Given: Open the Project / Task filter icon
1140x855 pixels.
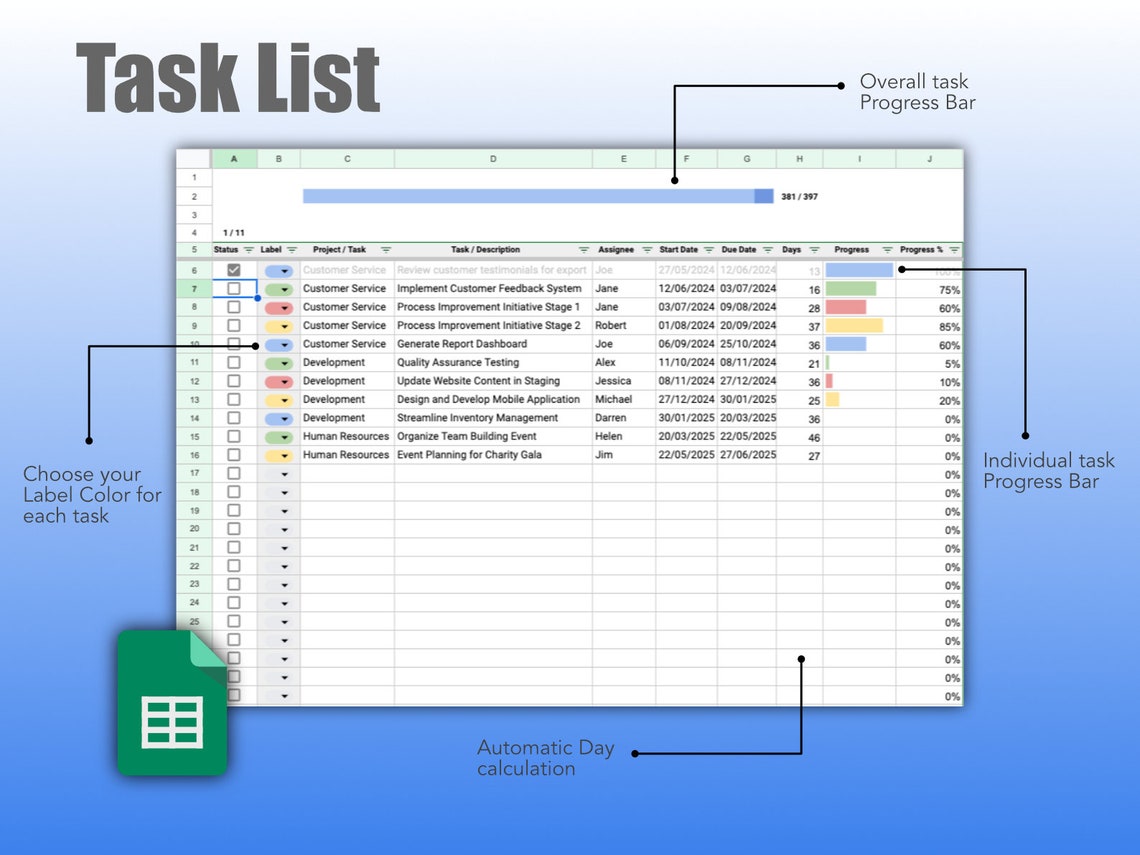Looking at the screenshot, I should [385, 250].
